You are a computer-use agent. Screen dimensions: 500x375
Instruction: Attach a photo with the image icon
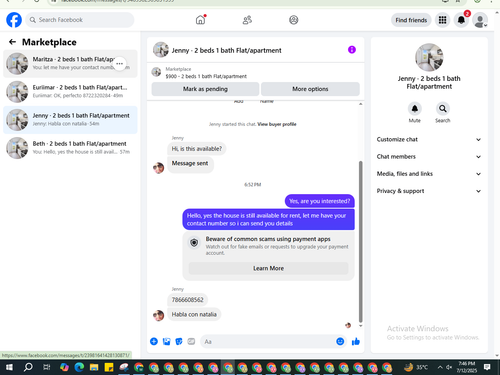tap(166, 341)
